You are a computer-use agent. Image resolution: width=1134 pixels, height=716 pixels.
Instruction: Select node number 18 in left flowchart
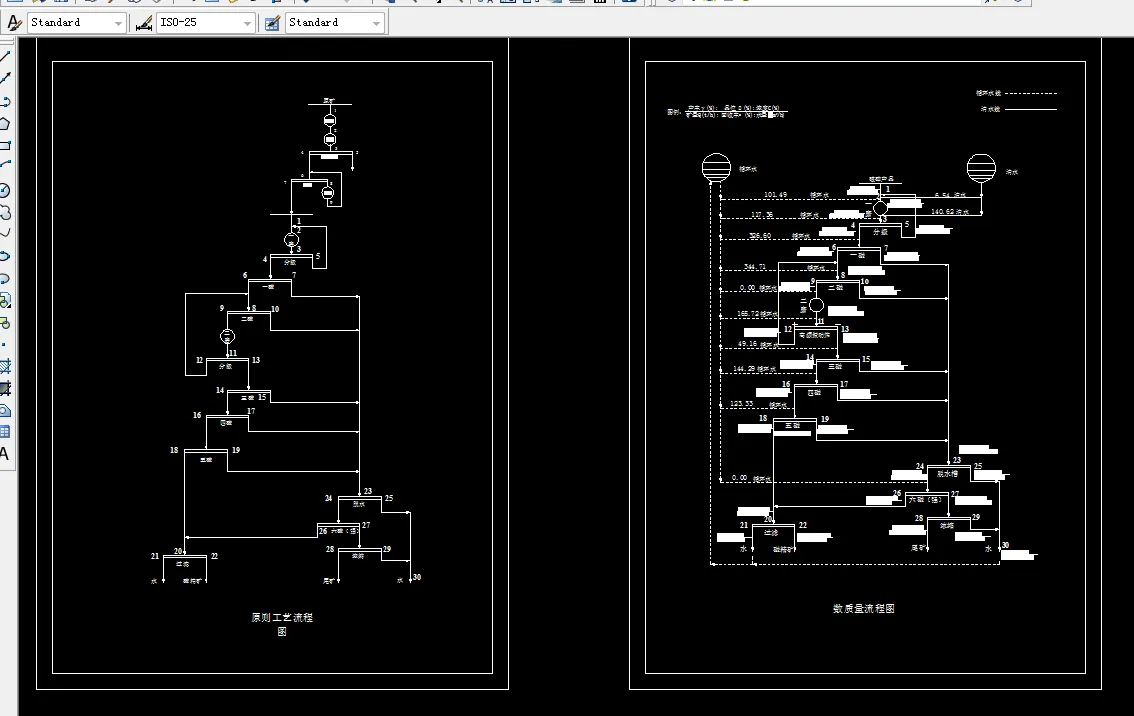point(174,450)
